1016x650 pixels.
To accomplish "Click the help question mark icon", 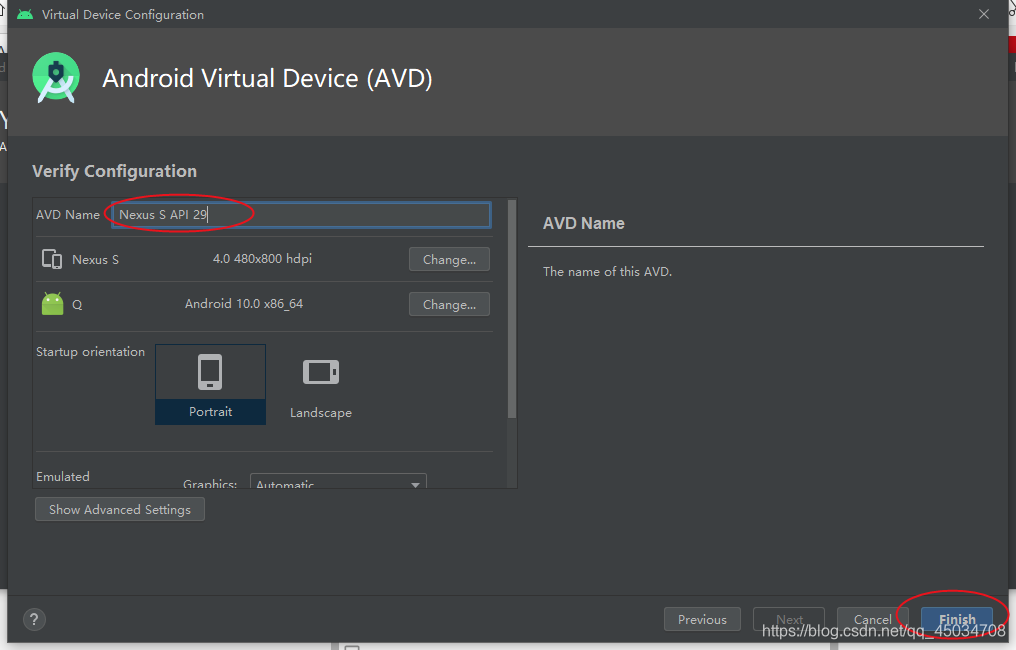I will 34,619.
